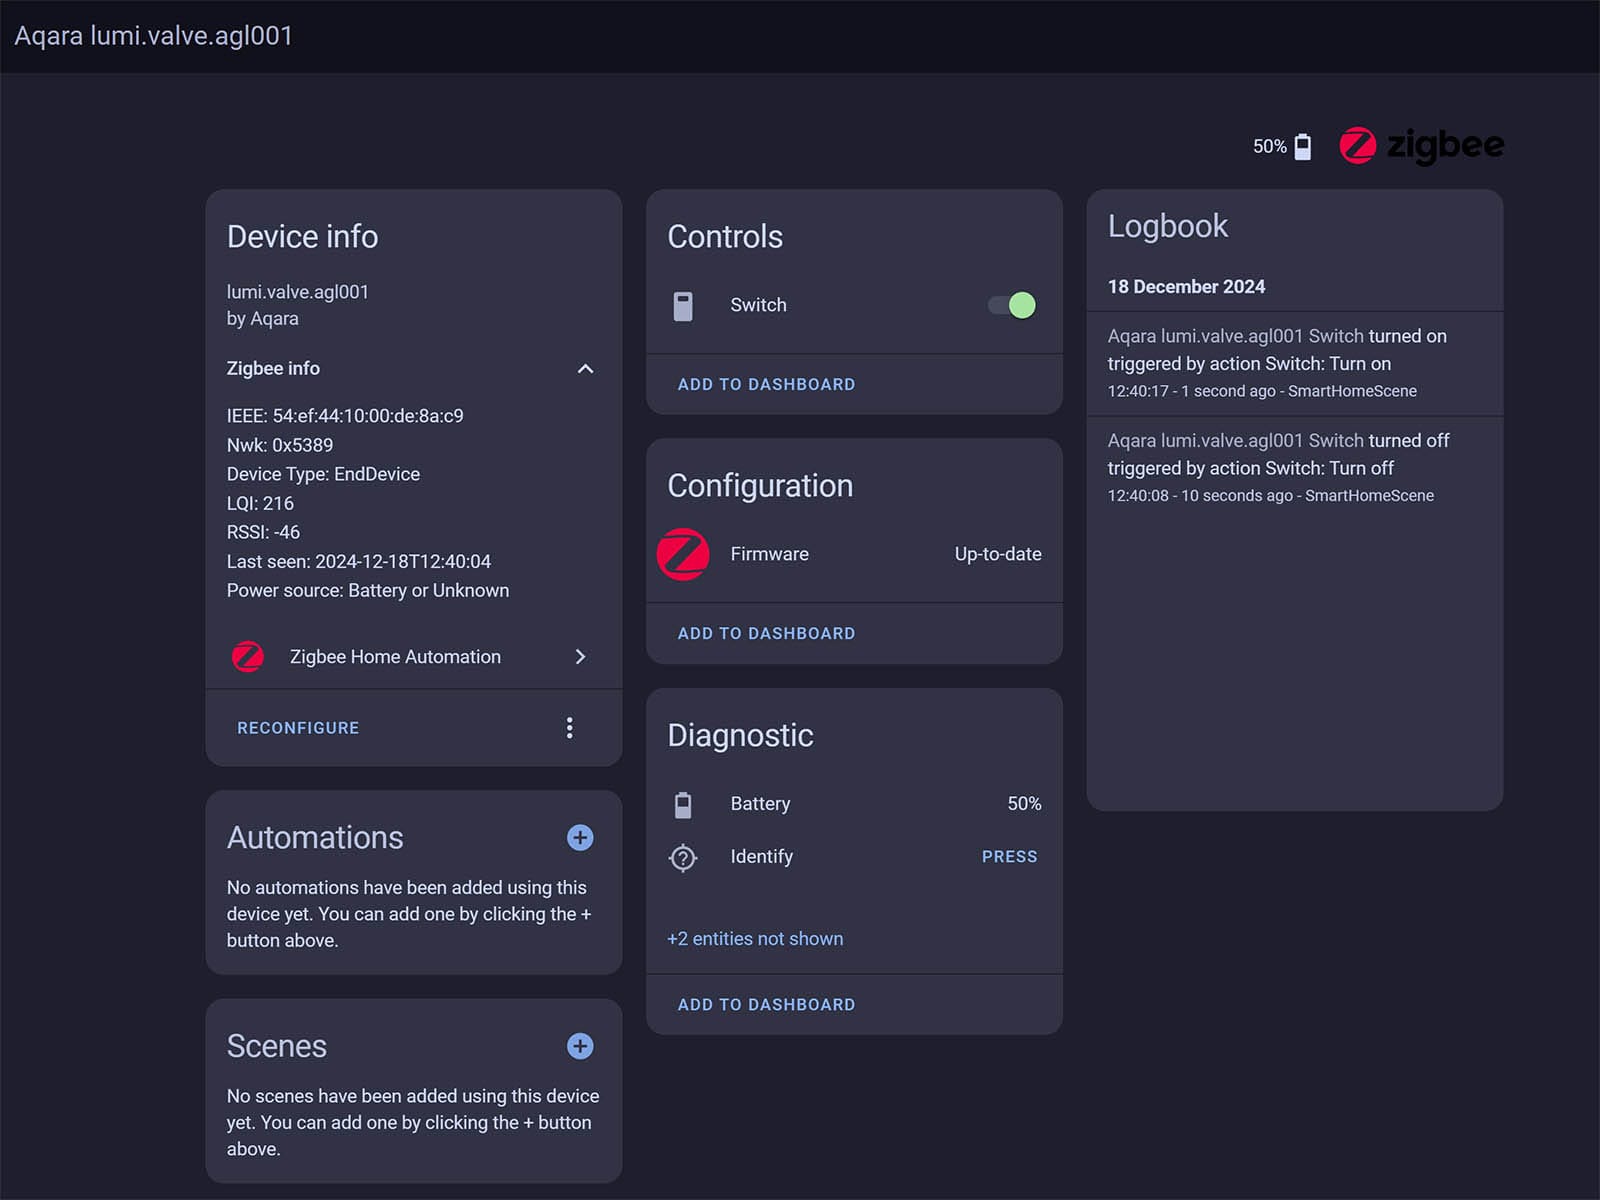1600x1200 pixels.
Task: Open the three-dot device options menu
Action: [x=570, y=728]
